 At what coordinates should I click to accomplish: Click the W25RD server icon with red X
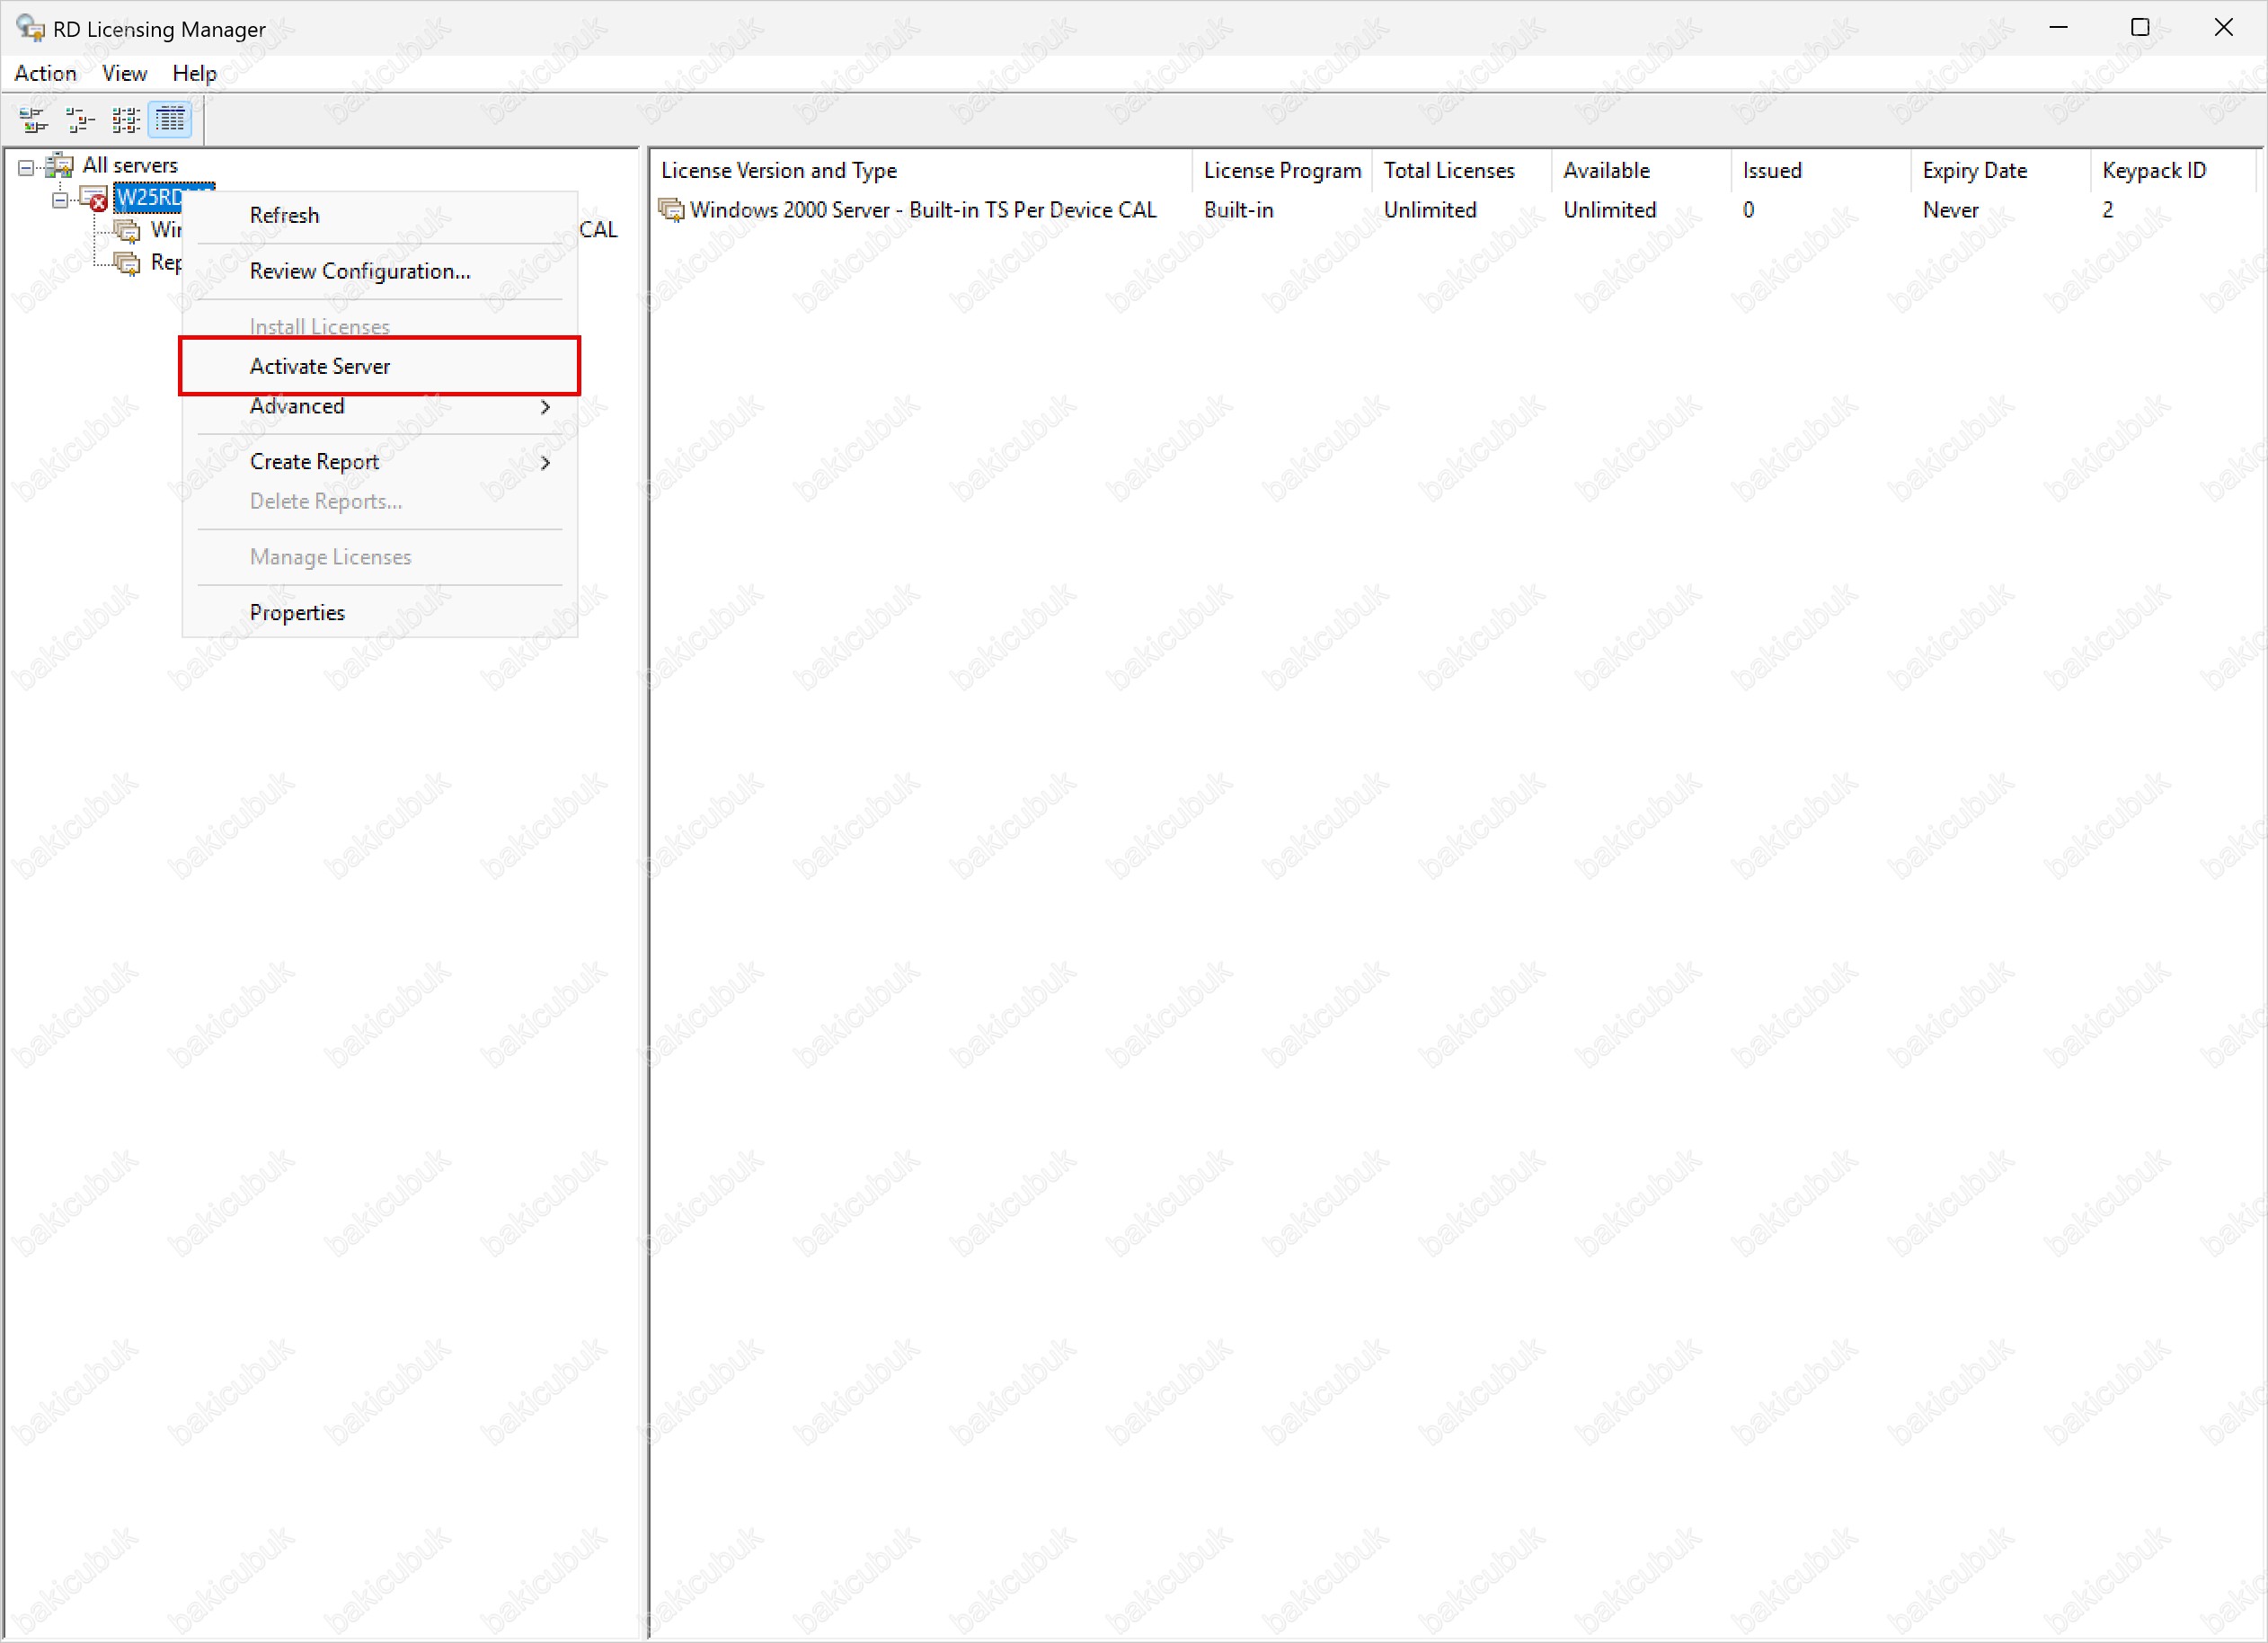[94, 198]
